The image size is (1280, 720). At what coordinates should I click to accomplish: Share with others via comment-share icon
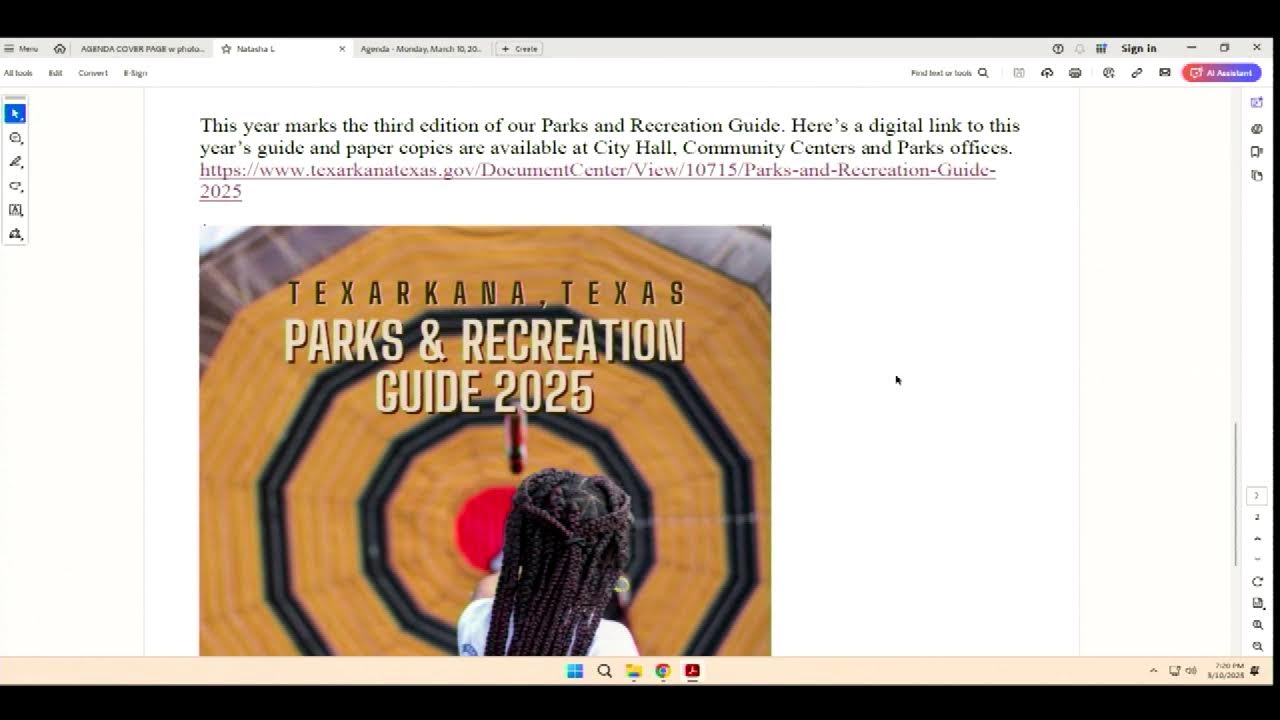(1108, 73)
